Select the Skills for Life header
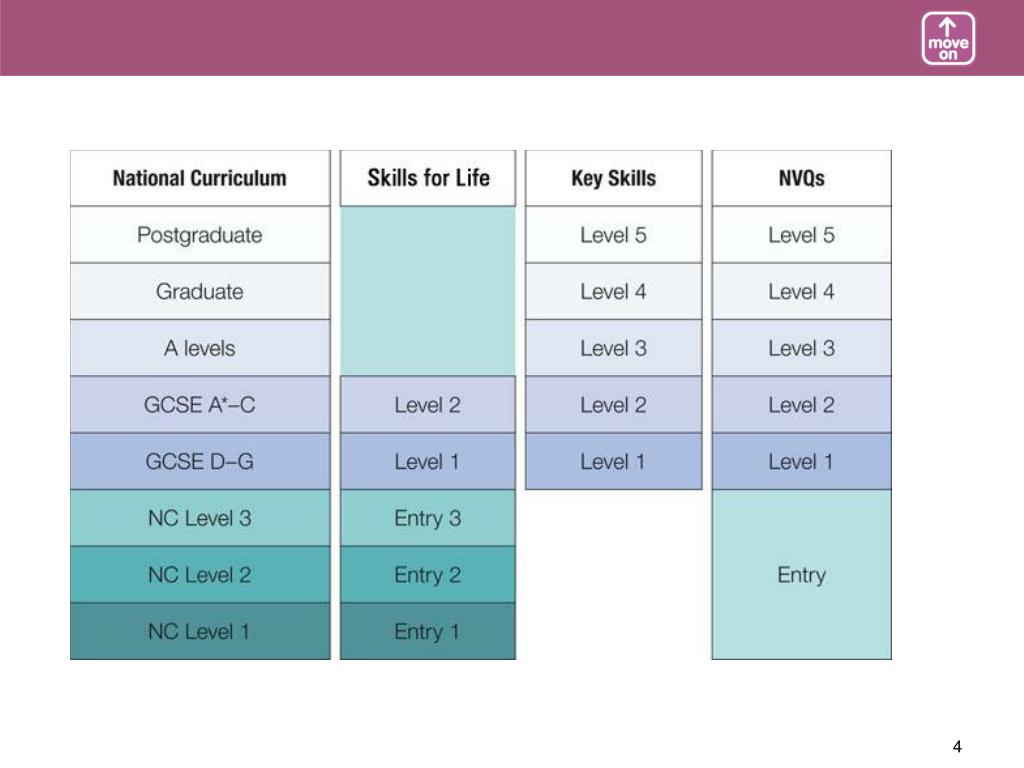This screenshot has width=1024, height=768. click(x=428, y=178)
